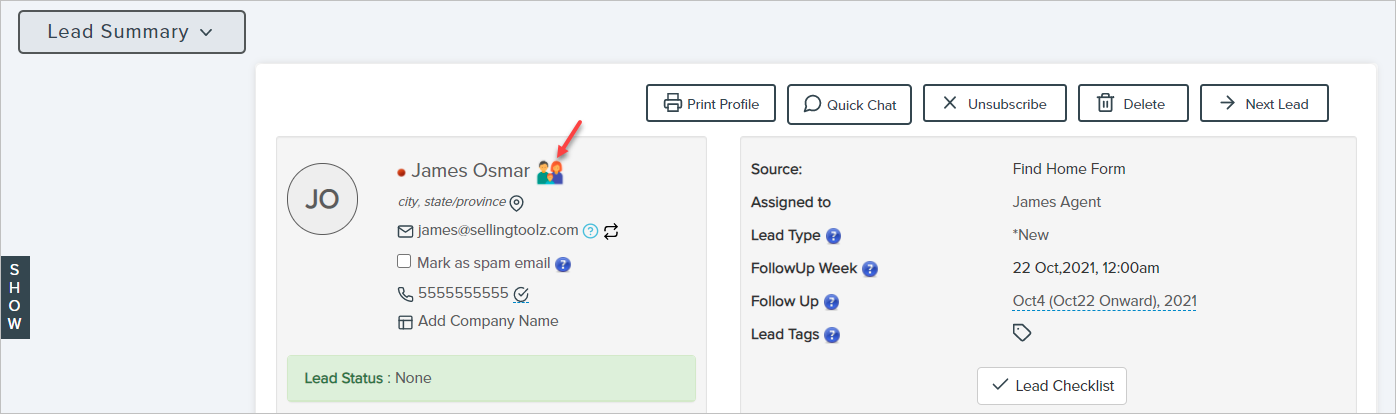Delete the lead
Image resolution: width=1396 pixels, height=414 pixels.
(1133, 104)
